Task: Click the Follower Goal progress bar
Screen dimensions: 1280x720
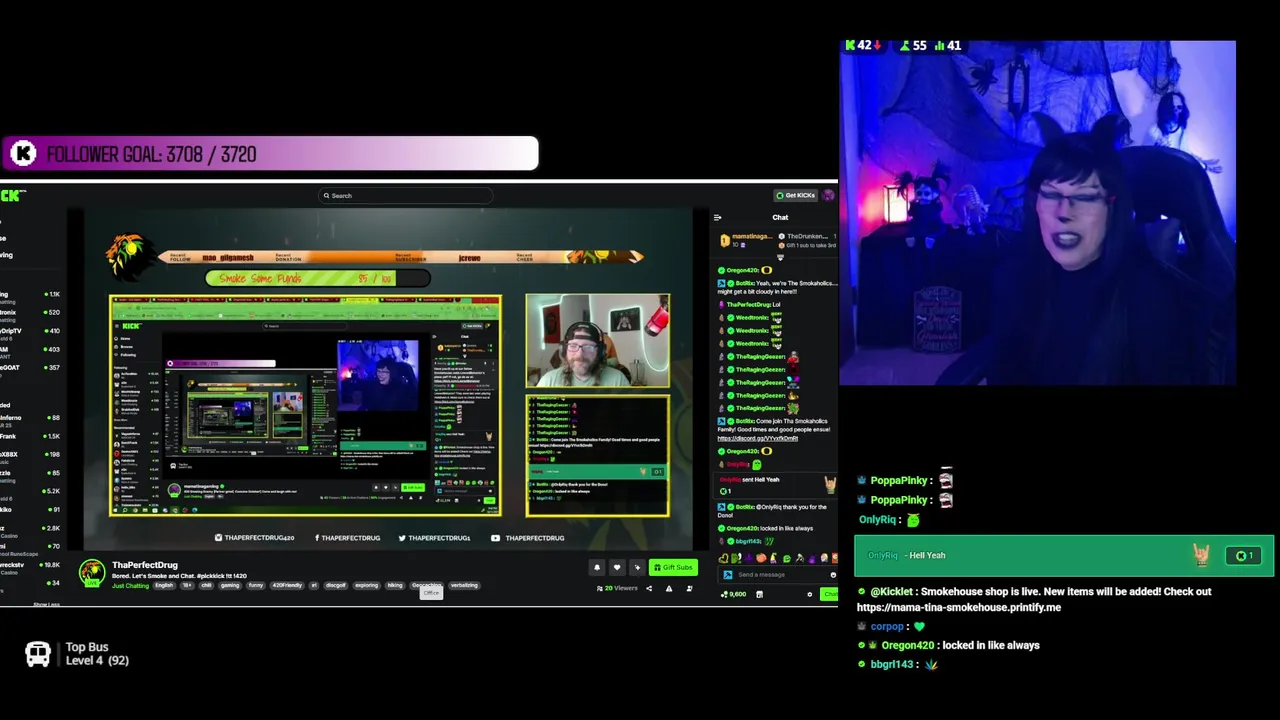Action: tap(269, 154)
